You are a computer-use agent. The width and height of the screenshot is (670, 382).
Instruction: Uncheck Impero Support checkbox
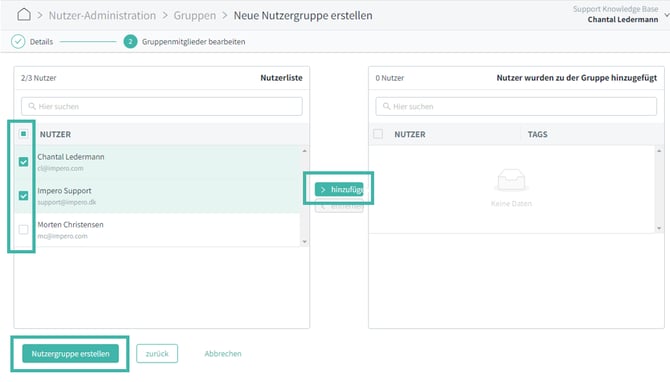pos(24,195)
